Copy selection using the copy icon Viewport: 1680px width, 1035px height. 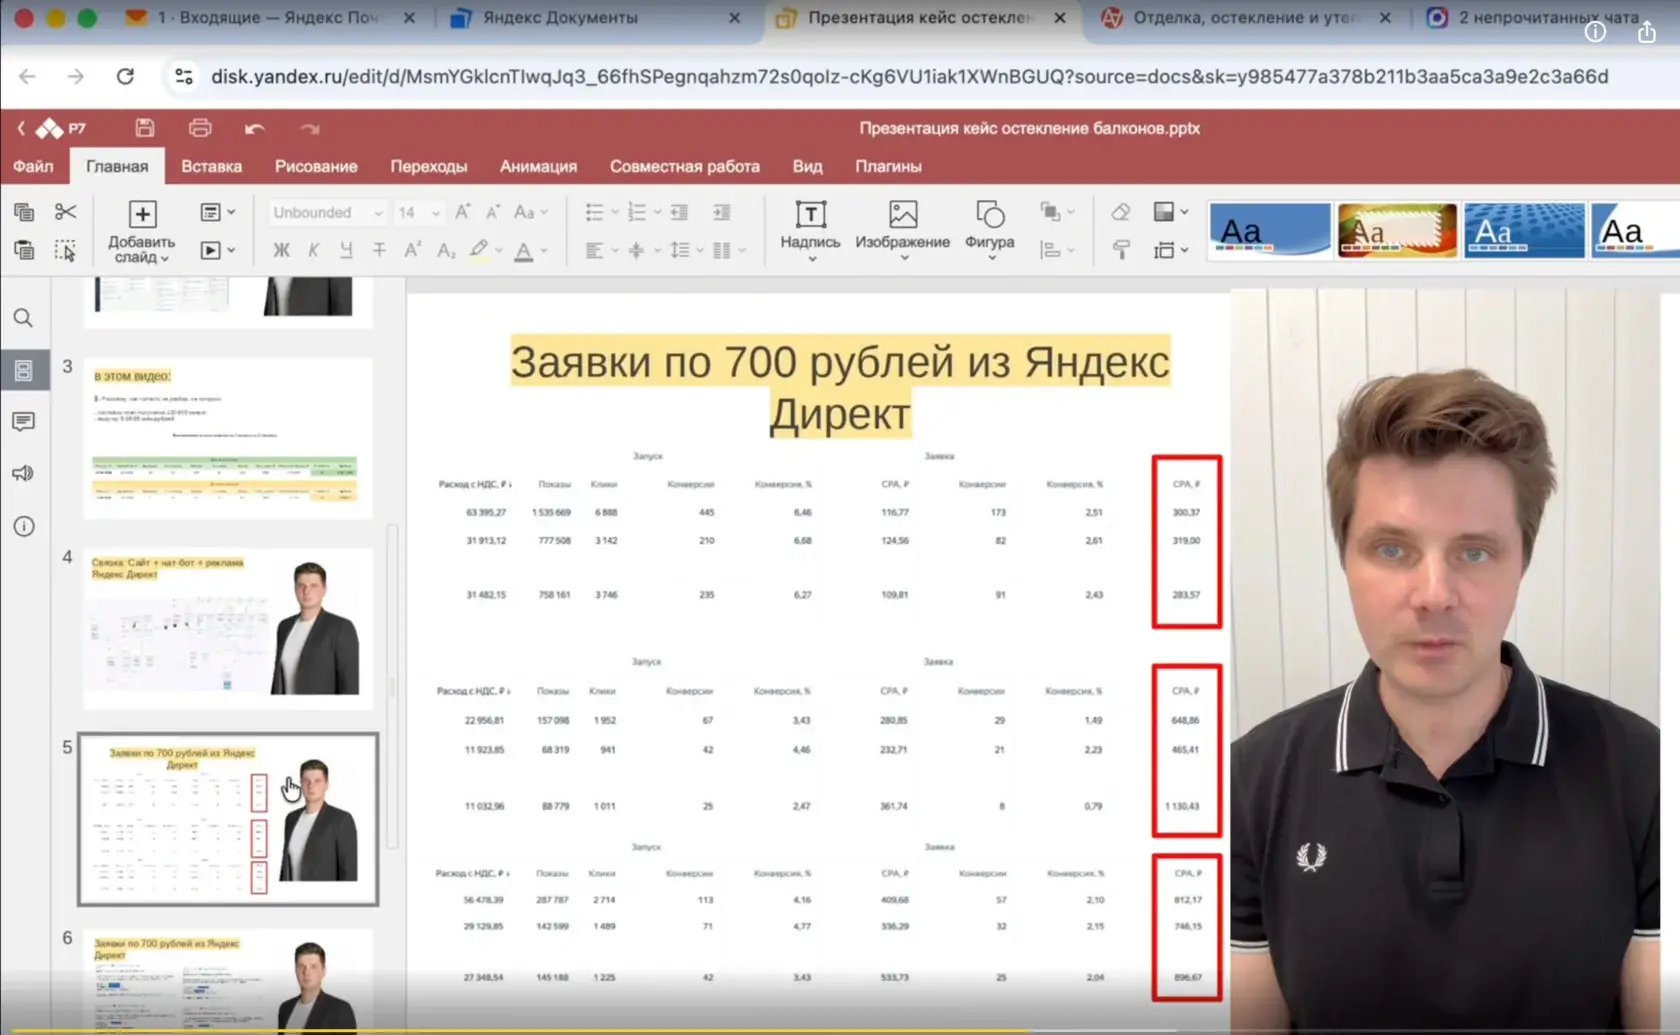pos(24,212)
